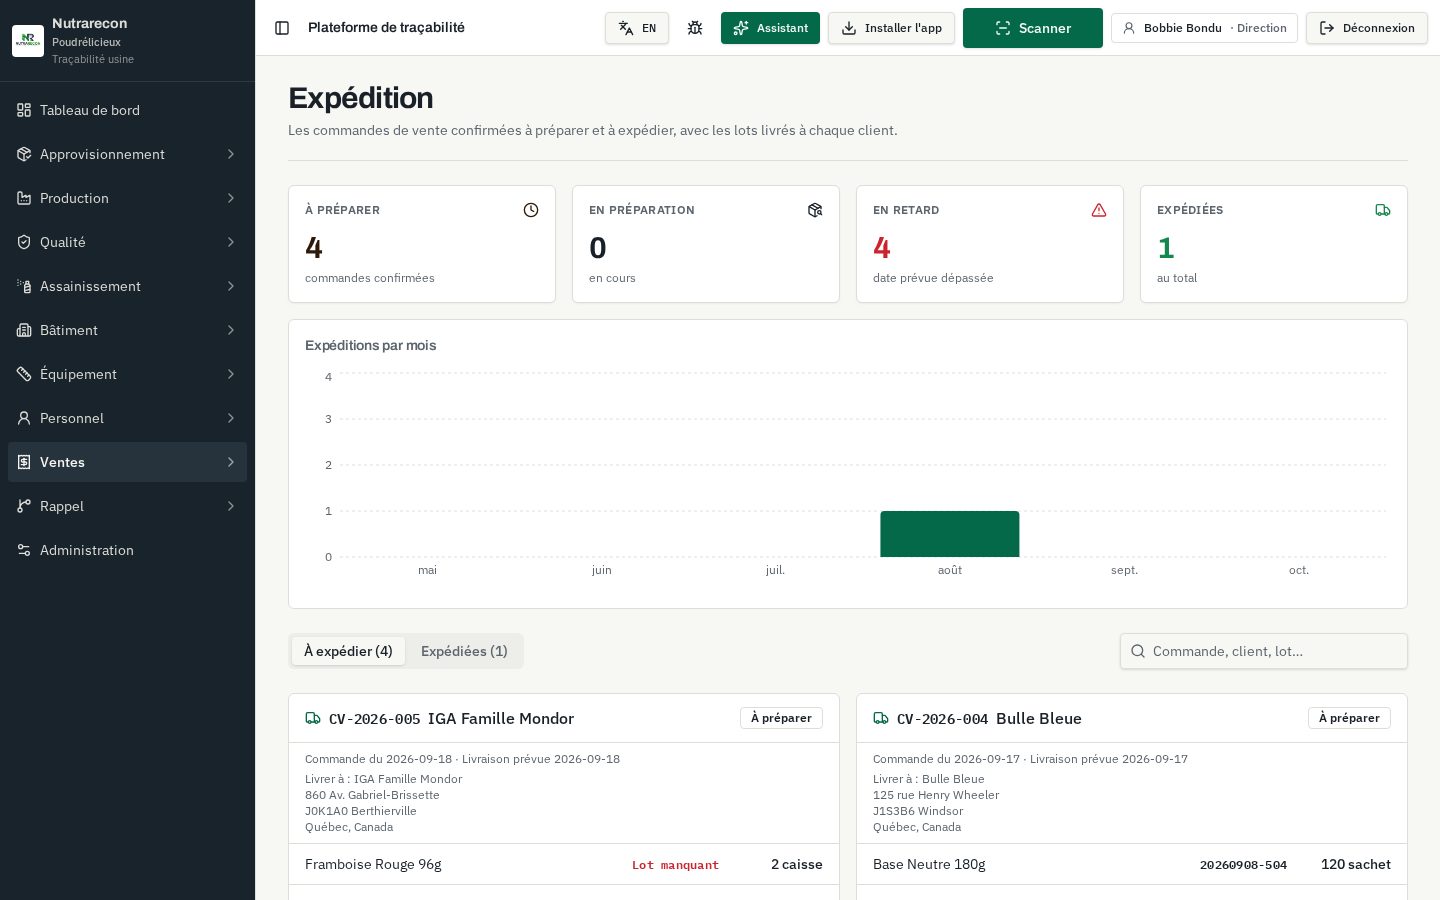Click the Production factory icon
Image resolution: width=1440 pixels, height=900 pixels.
24,198
